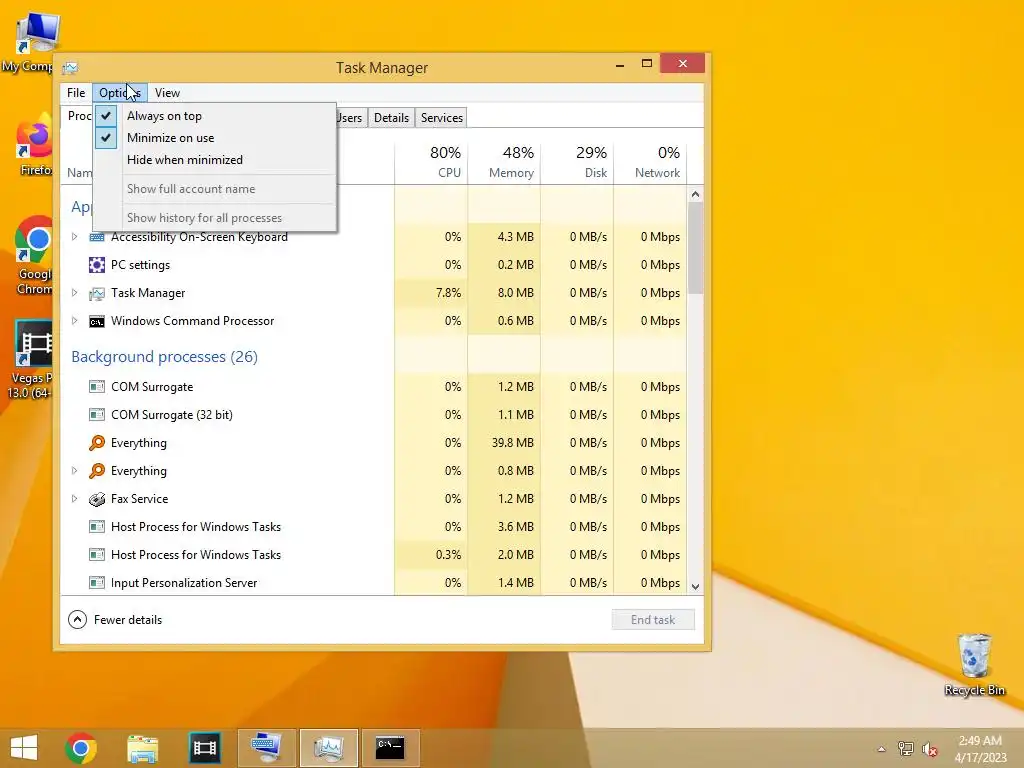Enable Hide when minimized option
The width and height of the screenshot is (1024, 768).
216,160
